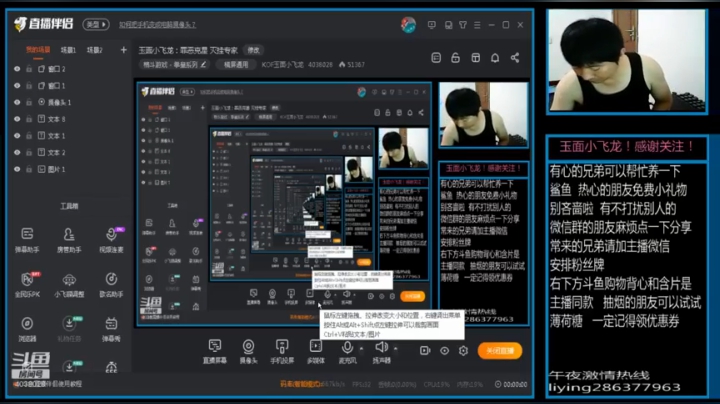
Task: Toggle visibility of the 文本 8 layer
Action: pos(17,119)
